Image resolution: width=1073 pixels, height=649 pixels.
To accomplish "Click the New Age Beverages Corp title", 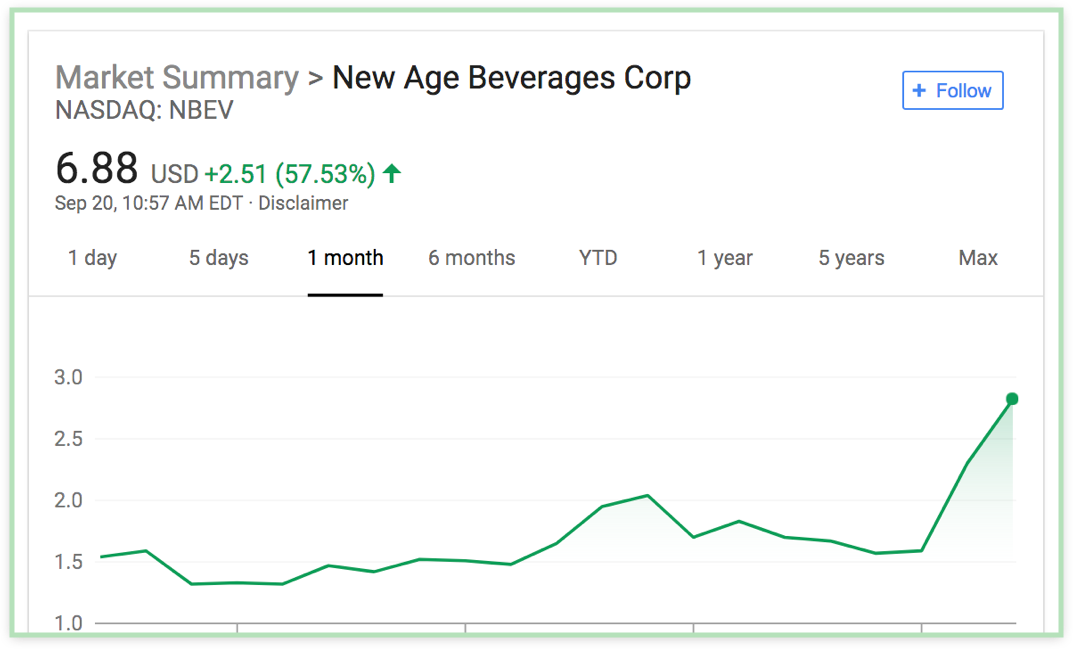I will (511, 78).
